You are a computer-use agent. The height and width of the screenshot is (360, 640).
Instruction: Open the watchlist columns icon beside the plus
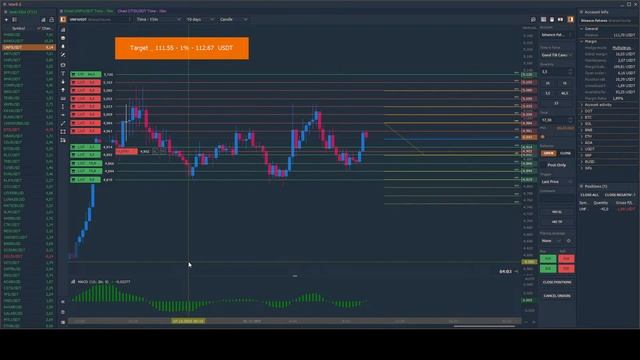click(x=14, y=20)
